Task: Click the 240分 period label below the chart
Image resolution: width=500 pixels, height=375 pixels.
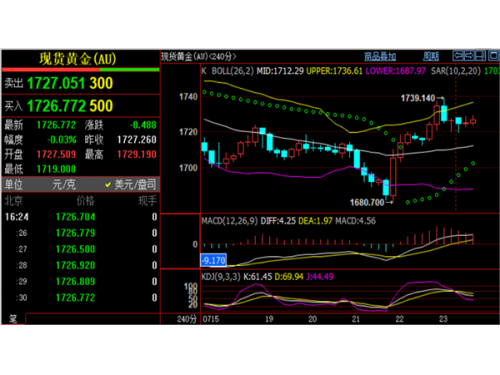Action: (187, 319)
